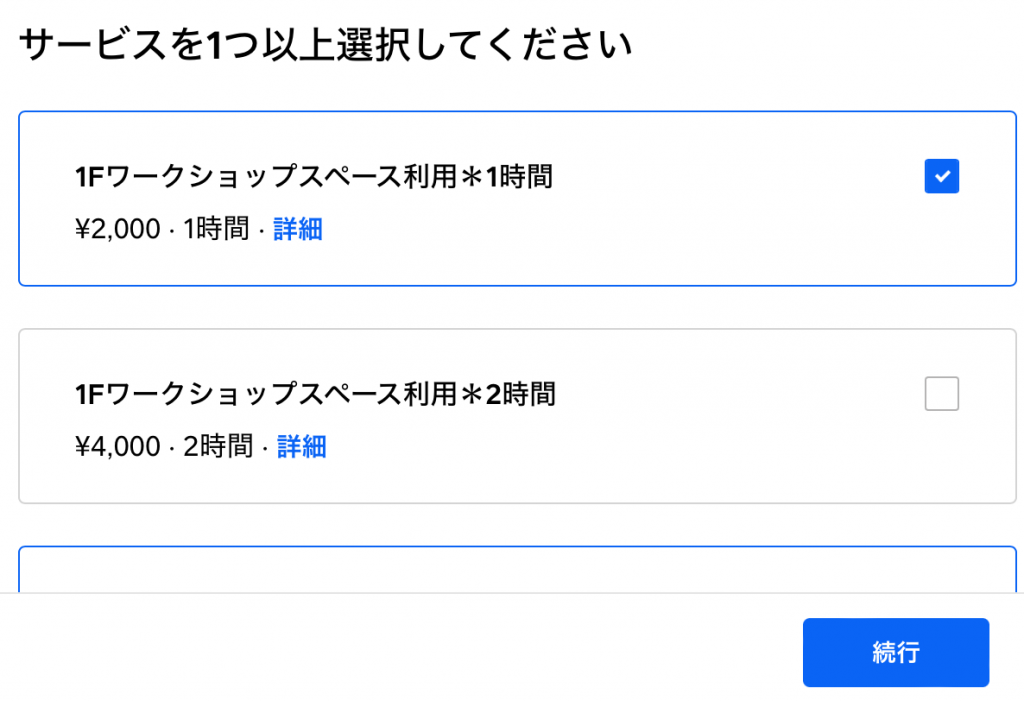Click the white footer bar left of 続行
The height and width of the screenshot is (701, 1024).
tap(400, 650)
